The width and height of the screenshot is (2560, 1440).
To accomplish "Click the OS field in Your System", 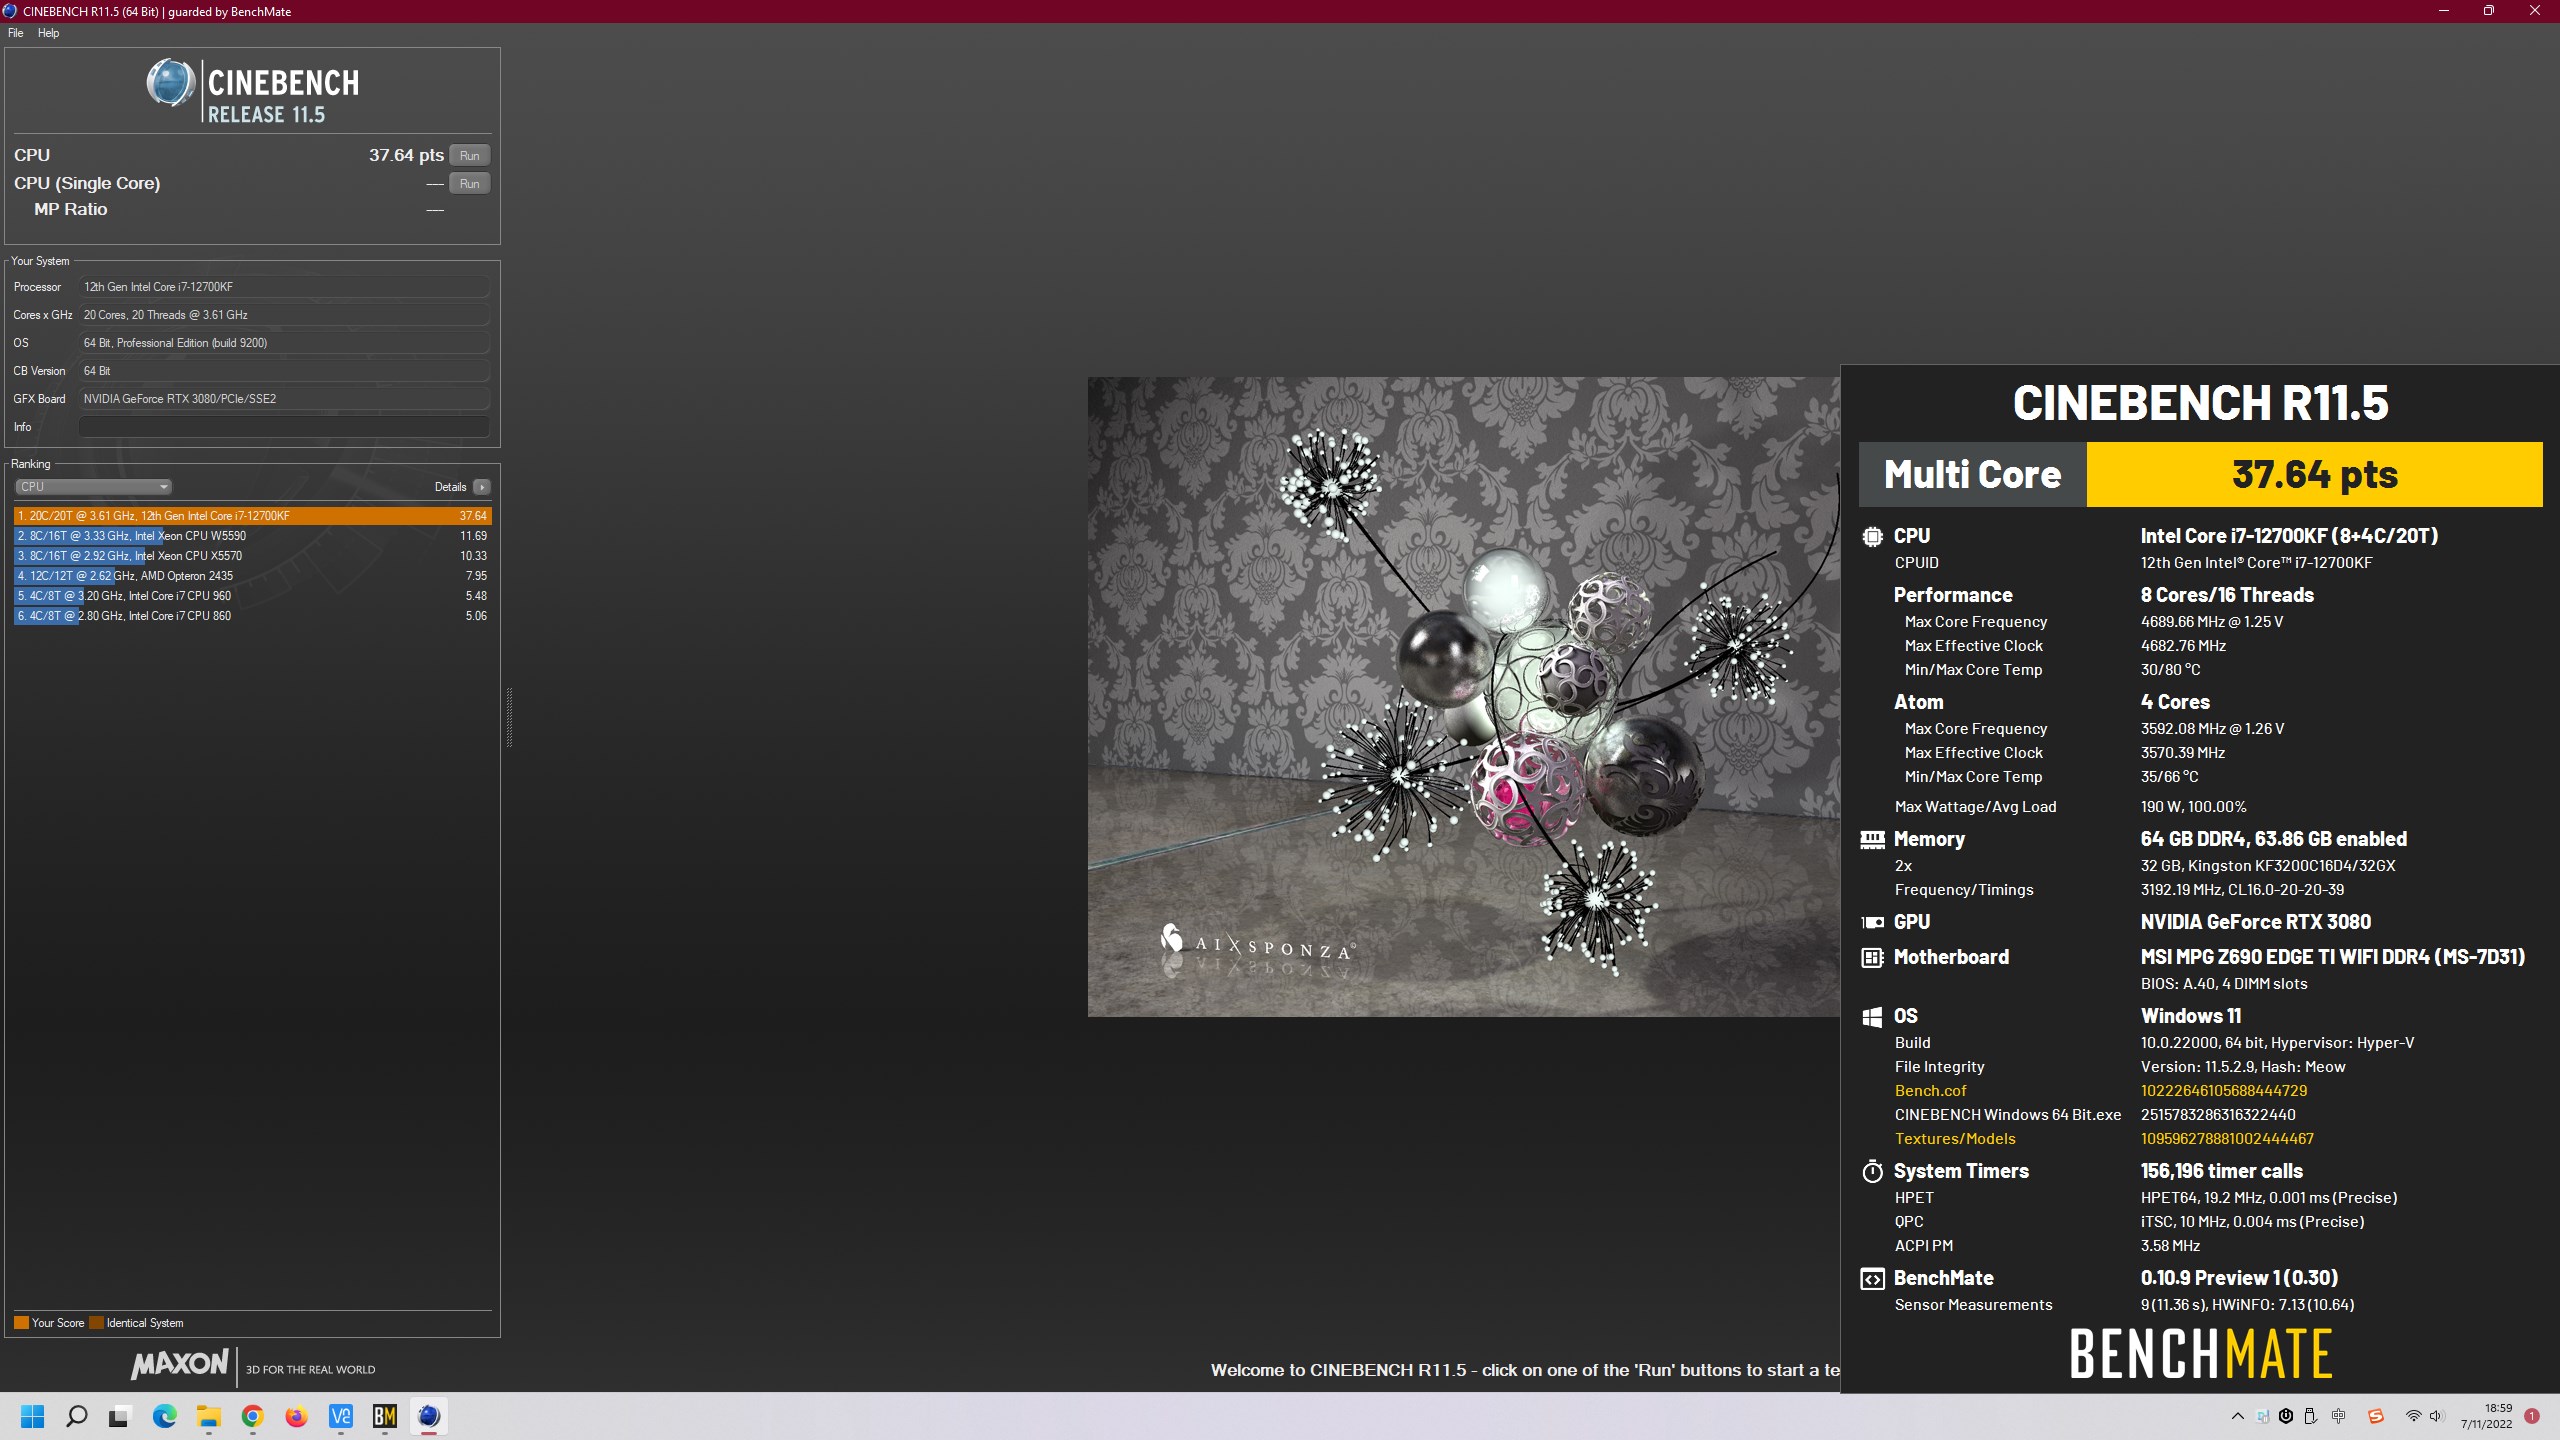I will pos(284,343).
